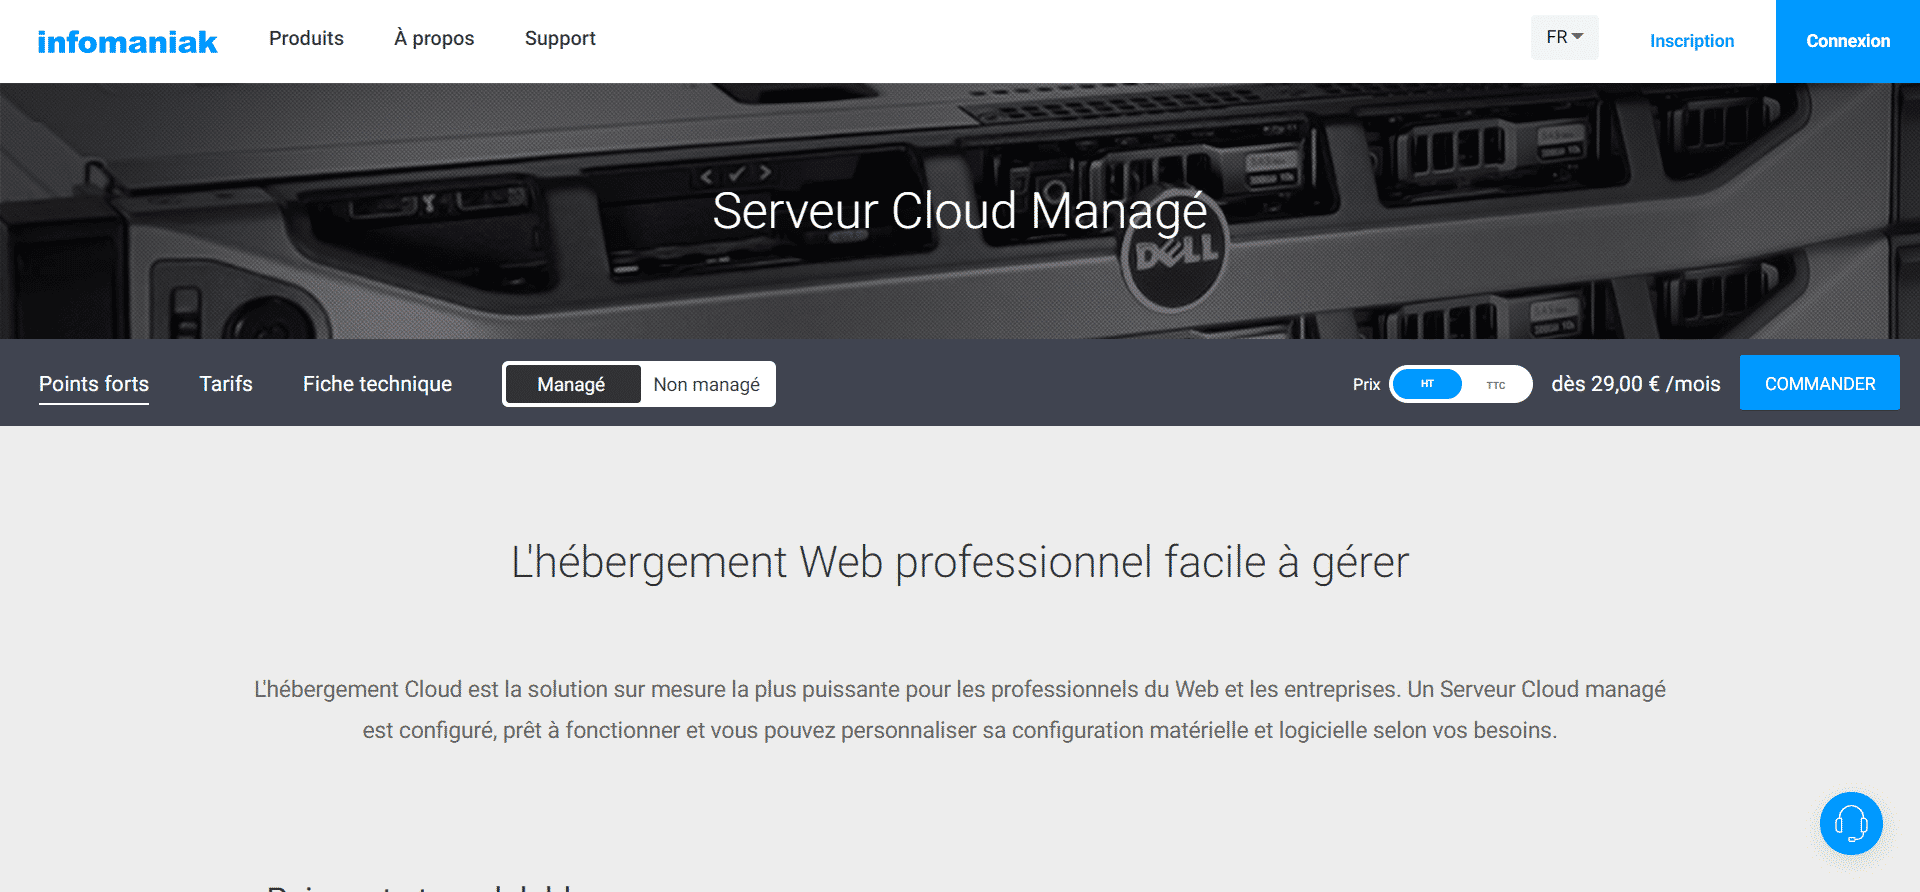Click the 'dès 29,00 € /mois' price text
Image resolution: width=1920 pixels, height=892 pixels.
(1635, 384)
